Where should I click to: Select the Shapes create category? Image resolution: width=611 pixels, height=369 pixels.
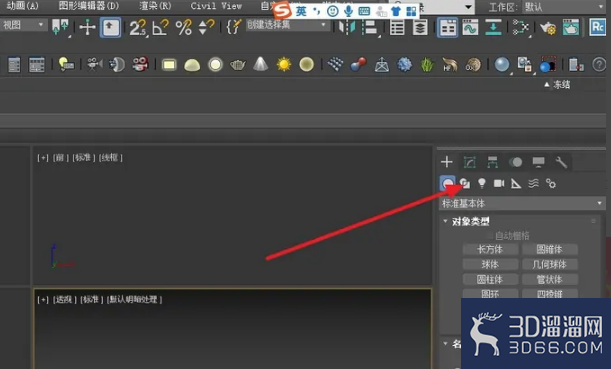click(464, 183)
